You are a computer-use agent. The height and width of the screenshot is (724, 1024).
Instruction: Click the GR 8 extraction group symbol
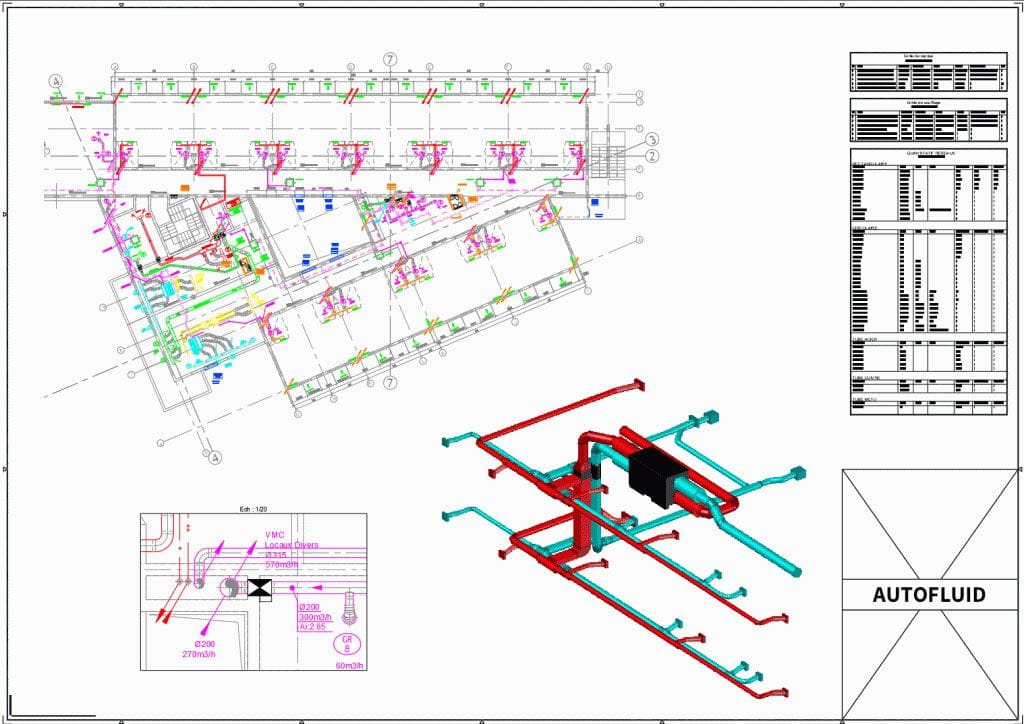coord(346,645)
